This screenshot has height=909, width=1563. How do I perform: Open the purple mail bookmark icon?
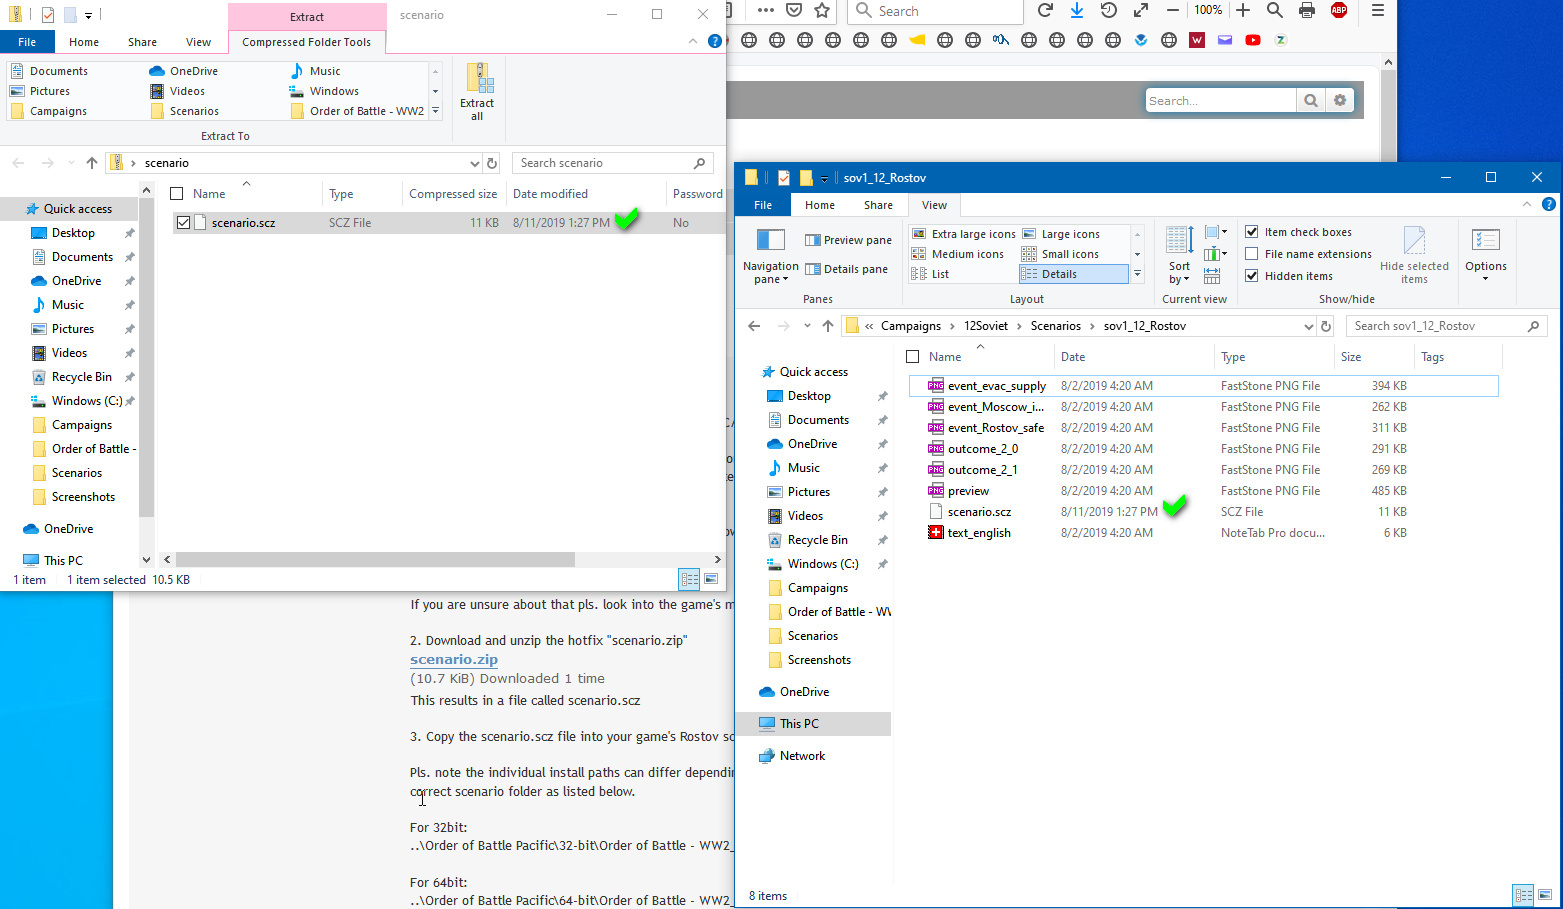tap(1225, 40)
